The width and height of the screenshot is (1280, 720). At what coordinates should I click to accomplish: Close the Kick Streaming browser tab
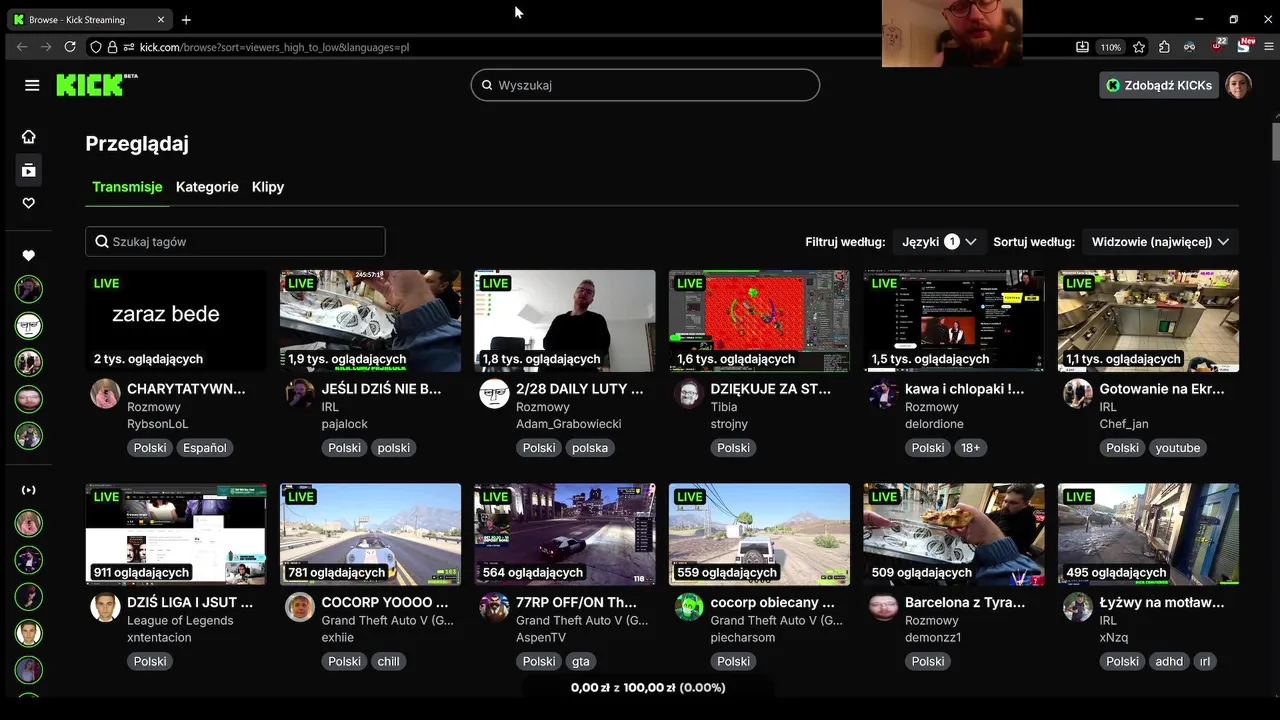(x=161, y=20)
